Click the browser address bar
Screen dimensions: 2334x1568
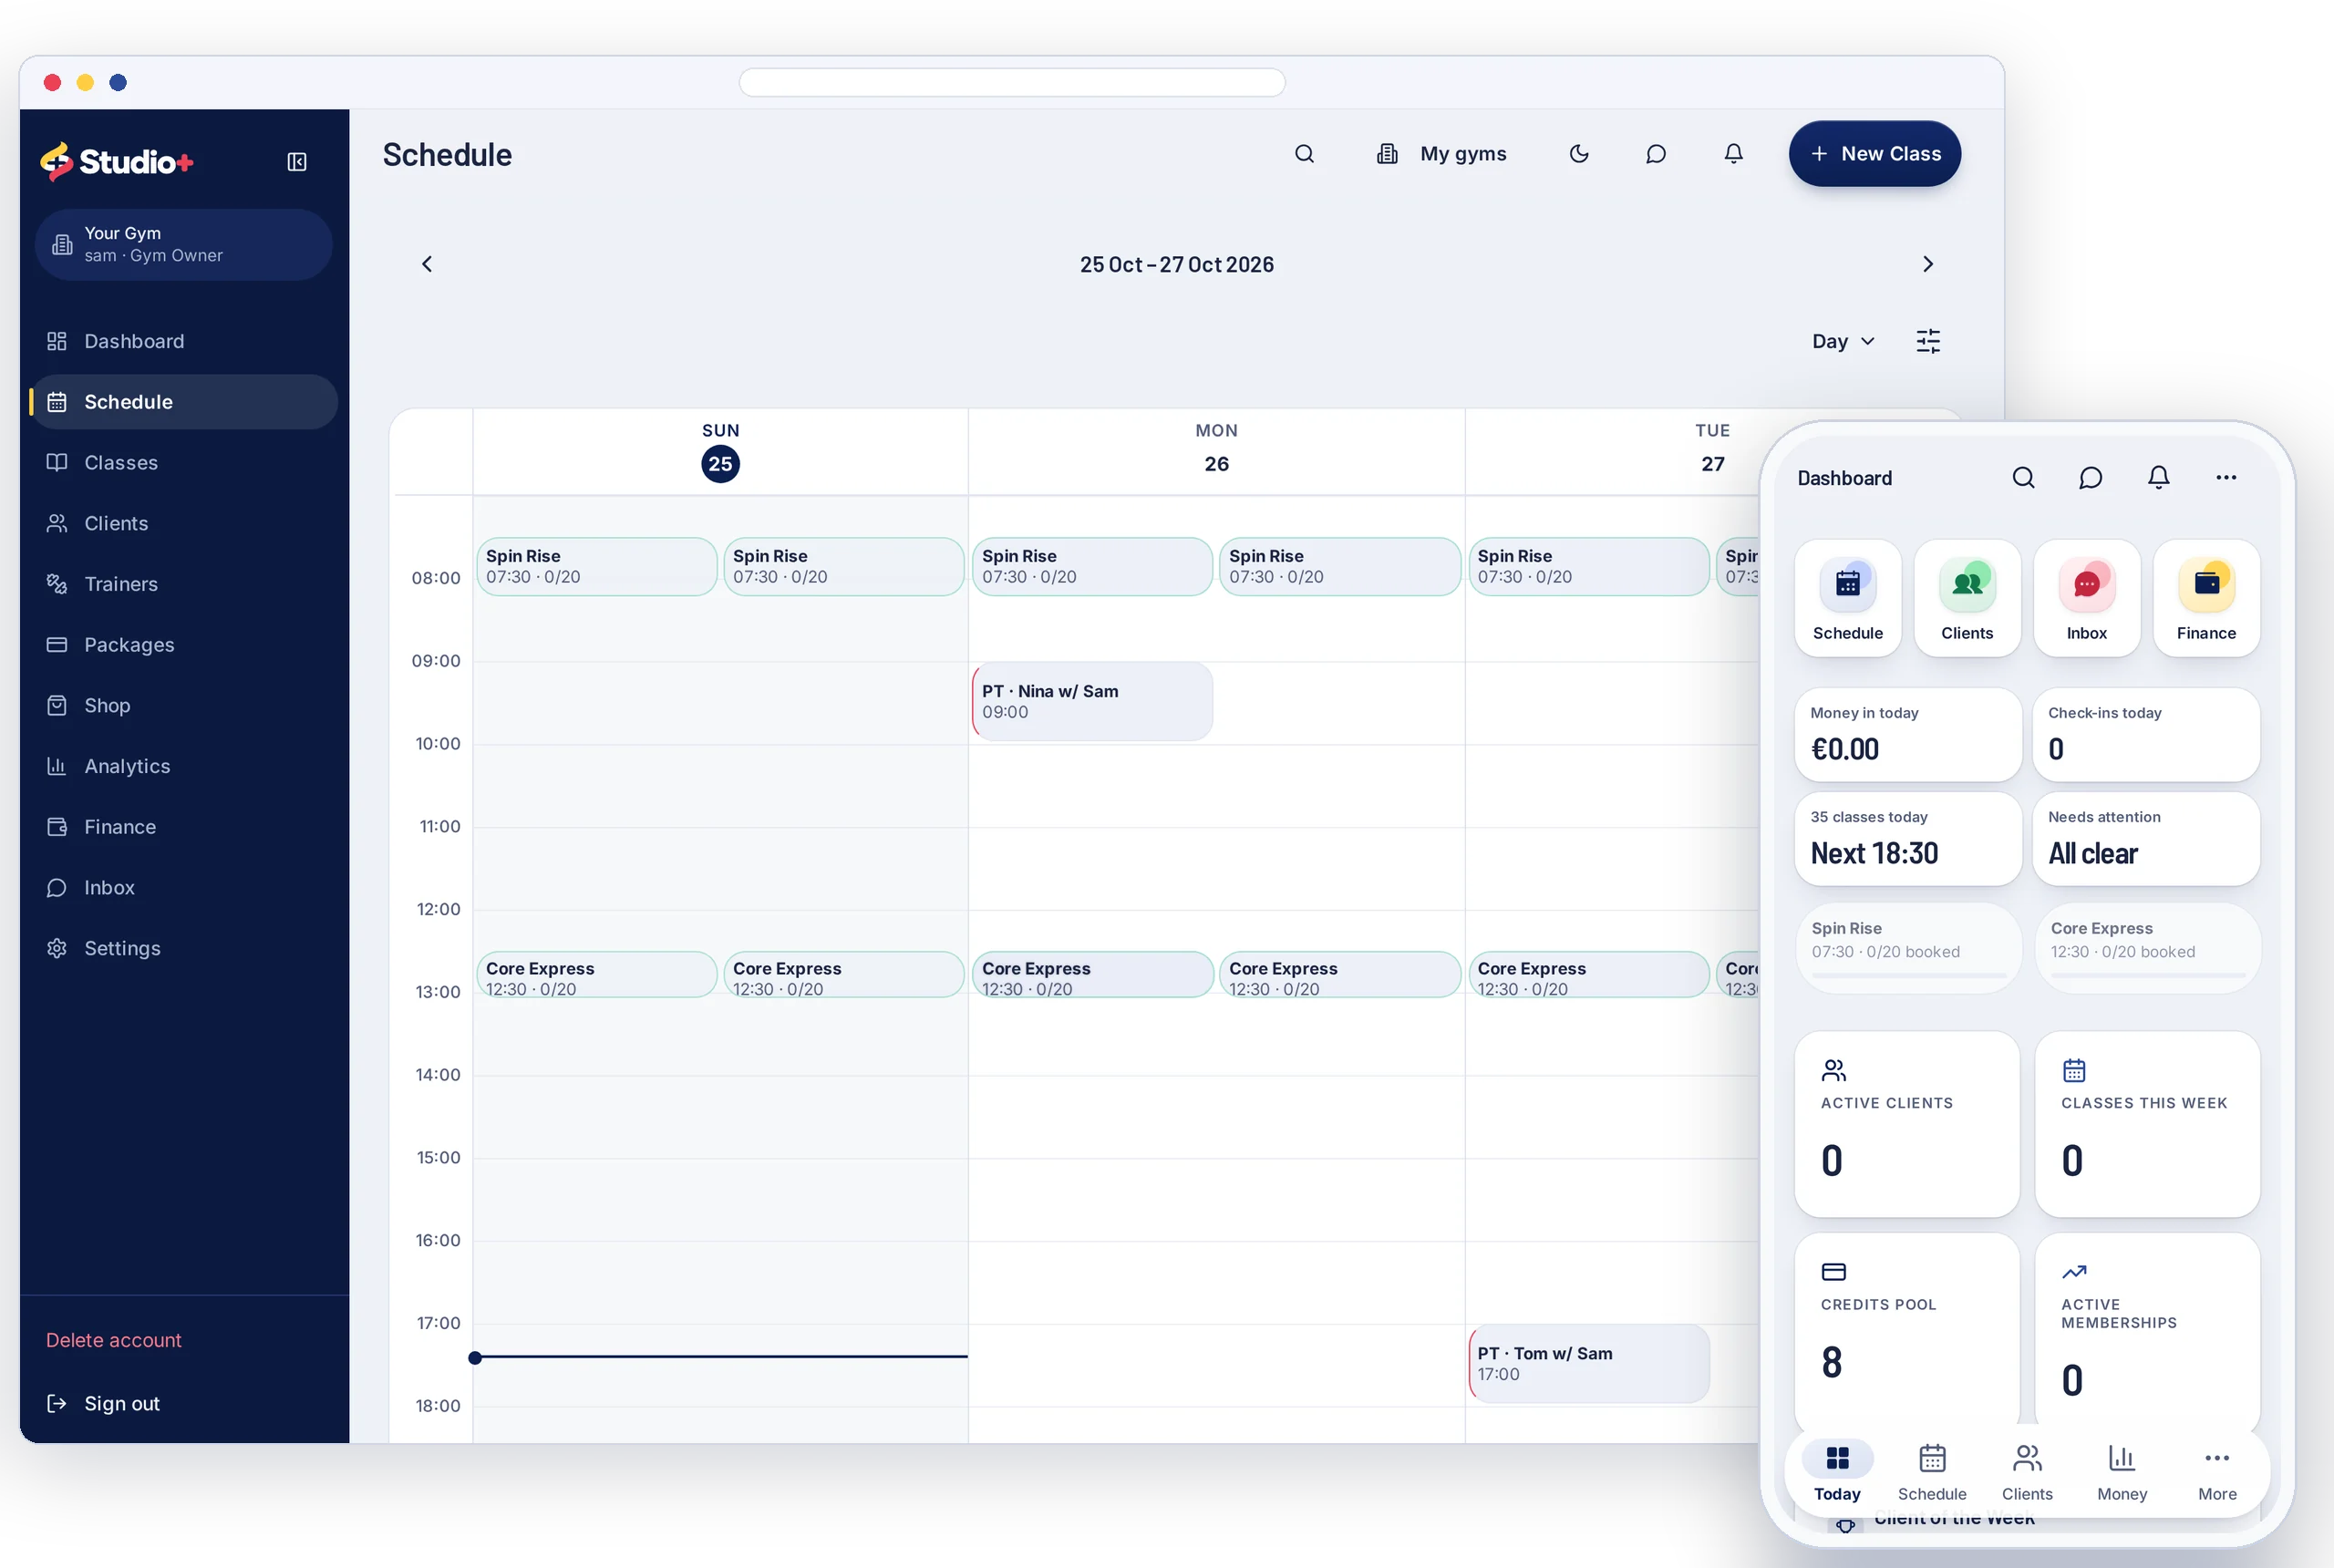coord(1012,82)
